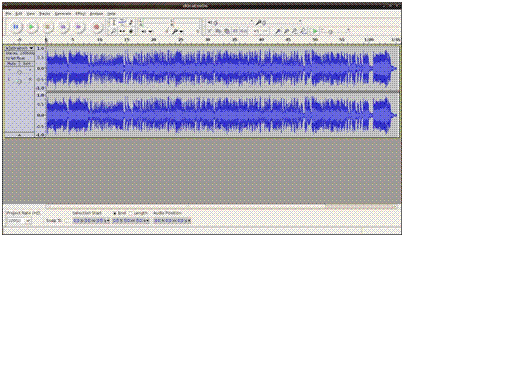Click the Pause transport button
Viewport: 512px width, 384px height.
(16, 27)
